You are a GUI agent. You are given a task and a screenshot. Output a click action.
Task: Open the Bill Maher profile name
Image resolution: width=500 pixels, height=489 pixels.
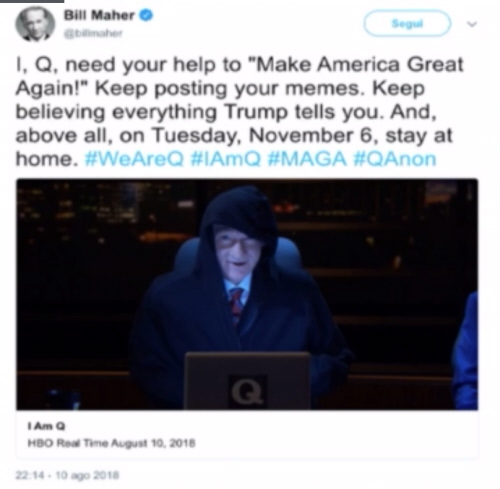99,15
